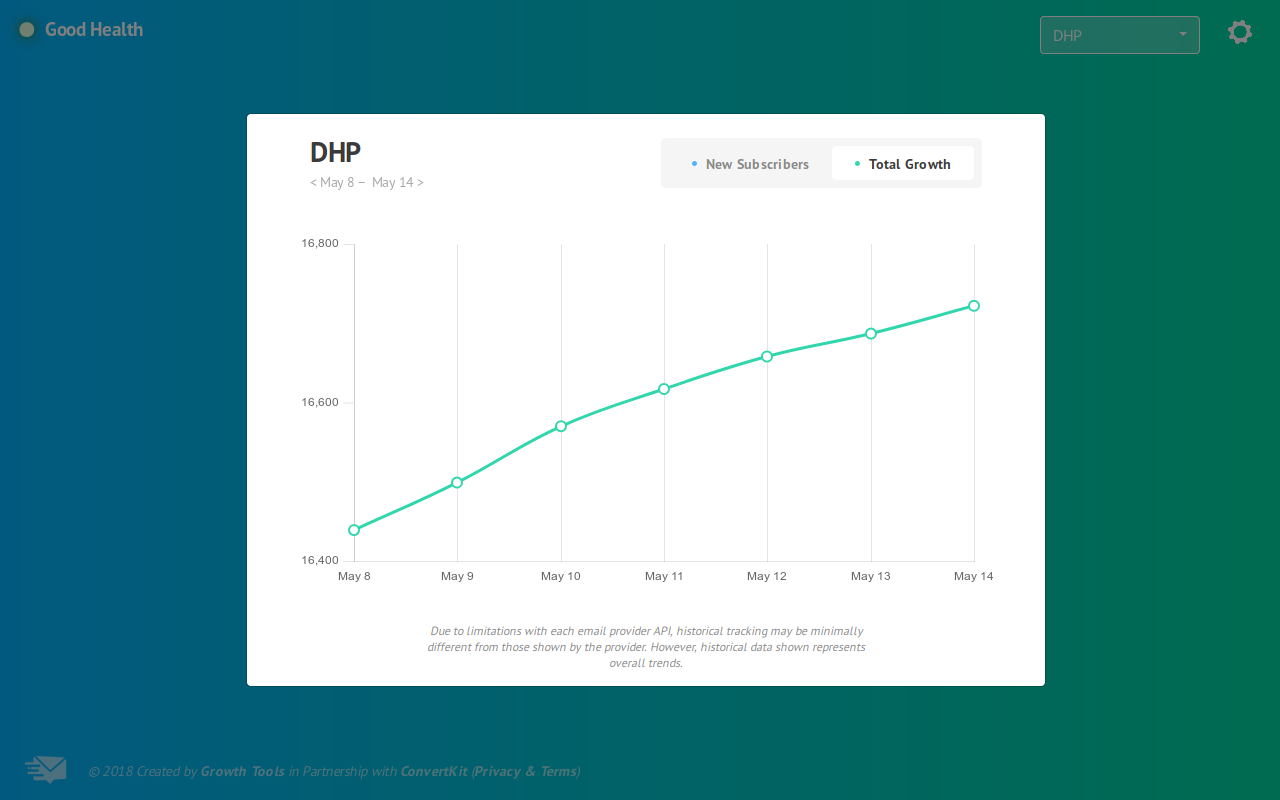1280x800 pixels.
Task: Click the May 12 data point
Action: coord(767,356)
